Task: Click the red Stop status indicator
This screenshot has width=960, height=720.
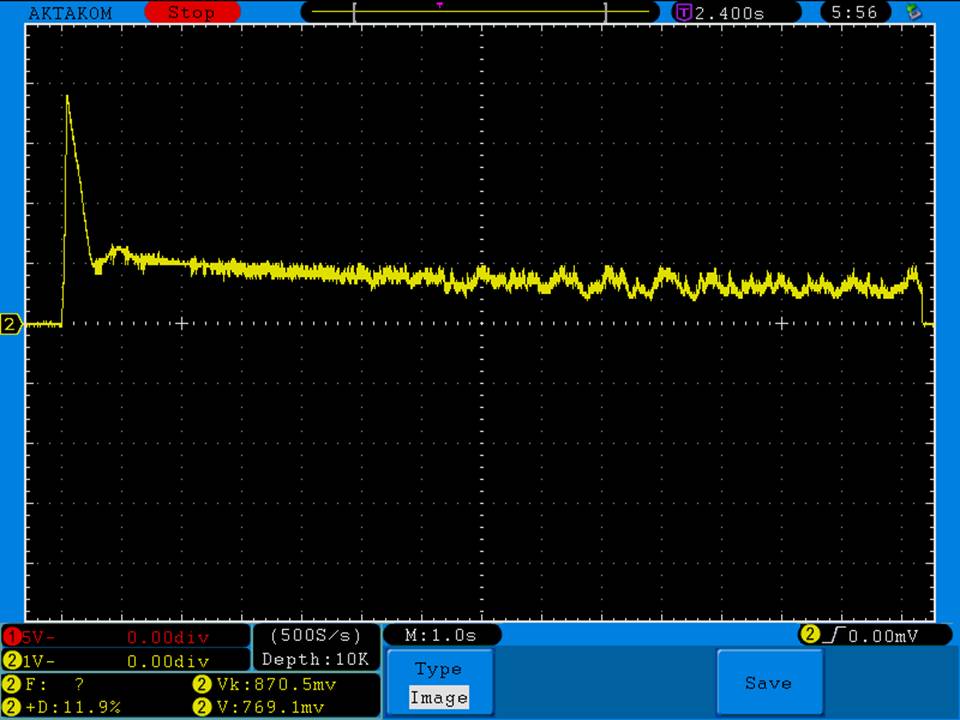Action: coord(192,13)
